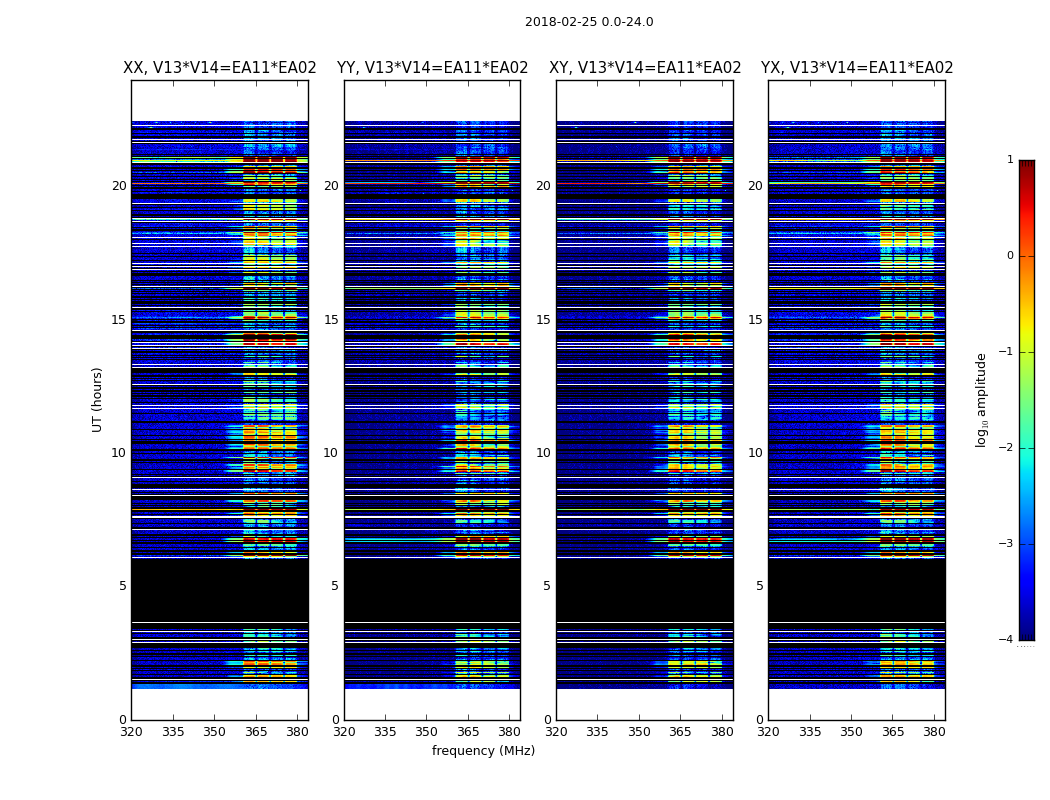Click the UT (hours) axis label
This screenshot has width=1050, height=800.
pos(97,400)
